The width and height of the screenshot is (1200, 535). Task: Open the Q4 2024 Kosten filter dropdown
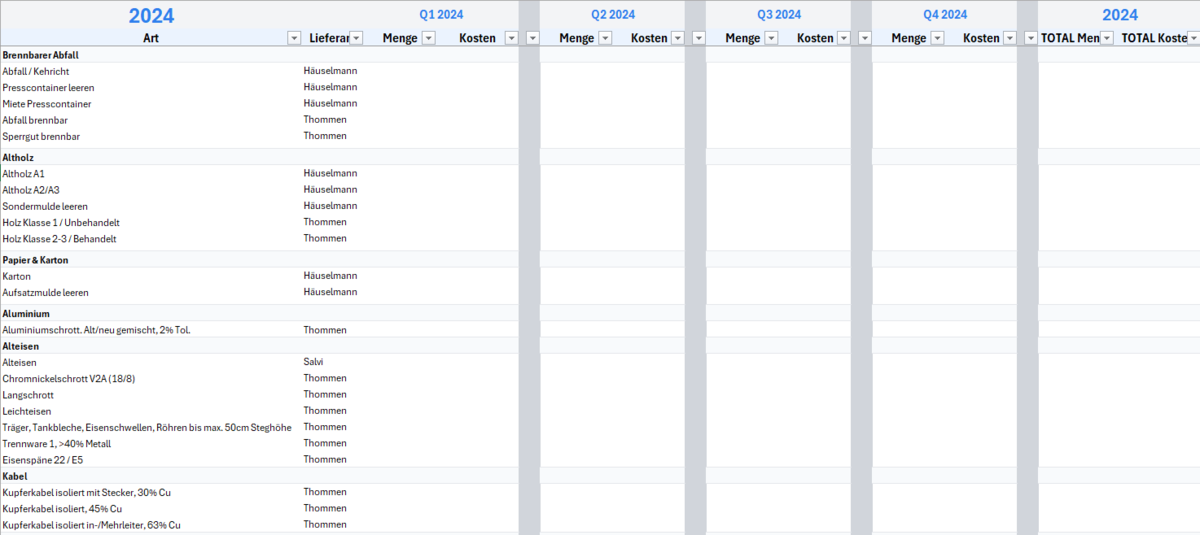coord(1009,38)
